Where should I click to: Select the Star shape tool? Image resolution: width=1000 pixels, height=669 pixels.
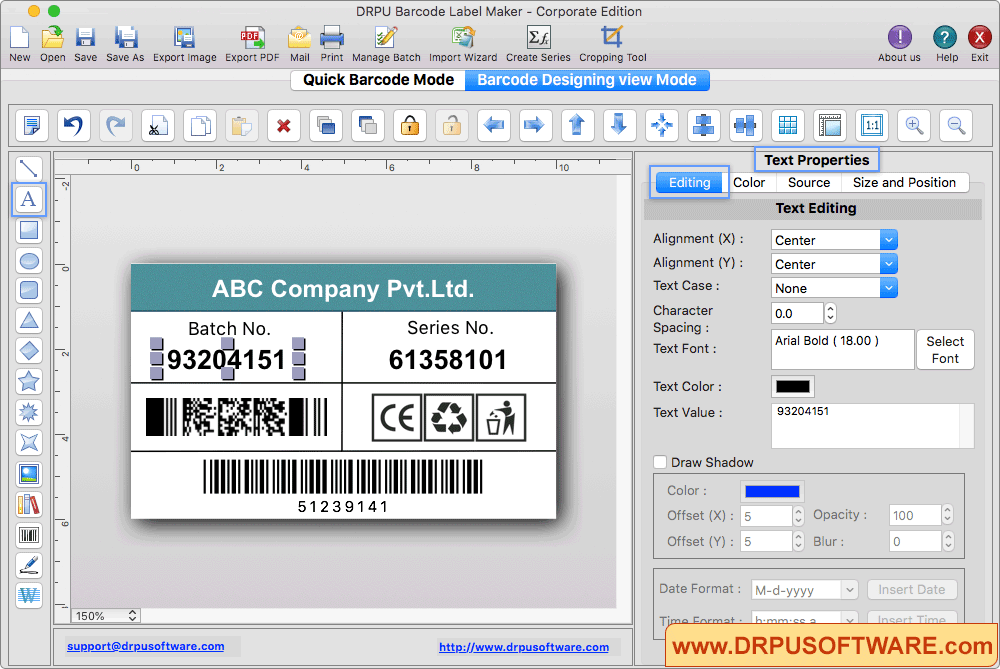point(29,381)
